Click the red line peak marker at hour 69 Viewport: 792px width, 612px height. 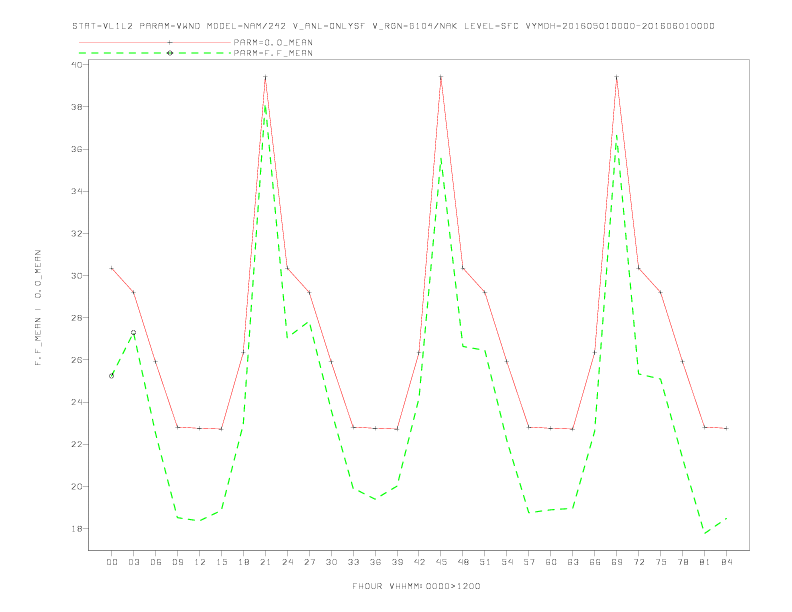point(617,77)
